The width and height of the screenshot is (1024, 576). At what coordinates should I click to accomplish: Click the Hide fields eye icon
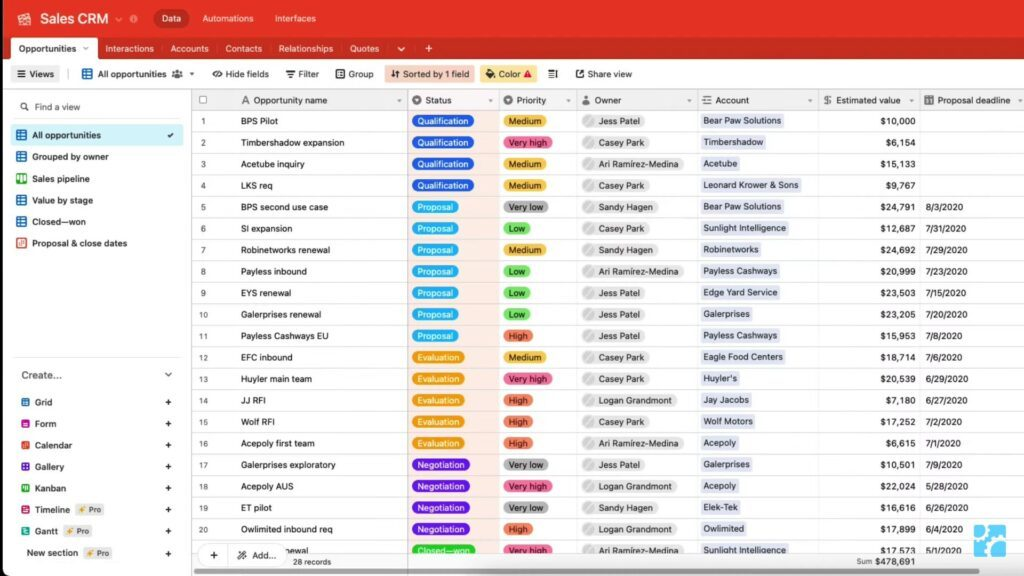click(217, 74)
